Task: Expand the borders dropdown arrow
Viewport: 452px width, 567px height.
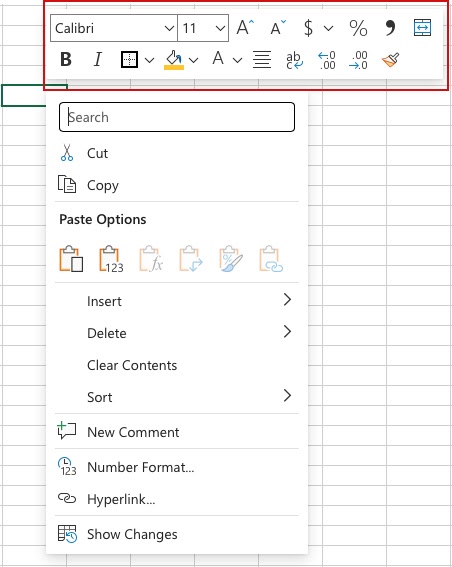Action: (149, 60)
